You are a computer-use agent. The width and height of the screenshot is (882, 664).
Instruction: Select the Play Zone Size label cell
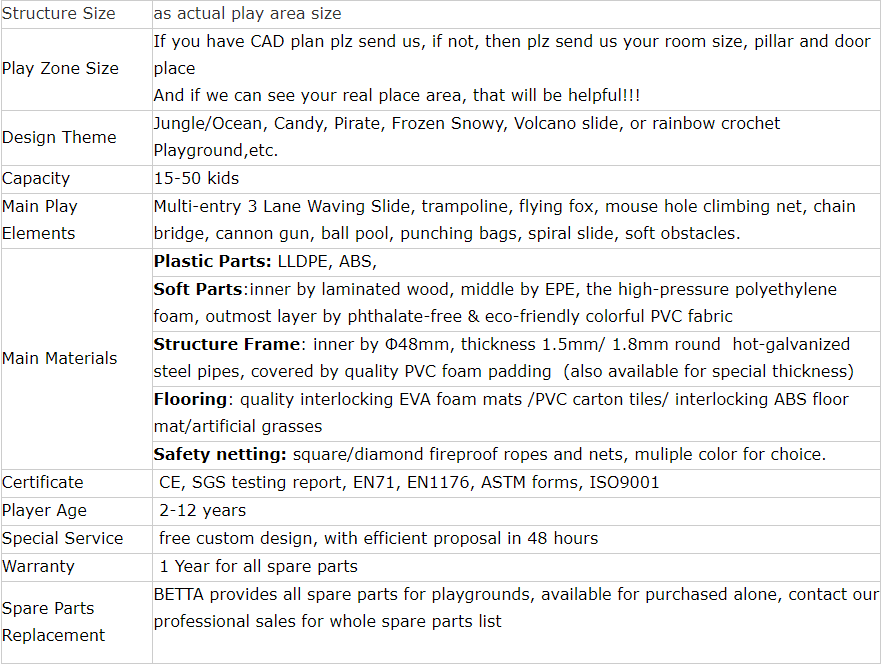click(x=76, y=69)
